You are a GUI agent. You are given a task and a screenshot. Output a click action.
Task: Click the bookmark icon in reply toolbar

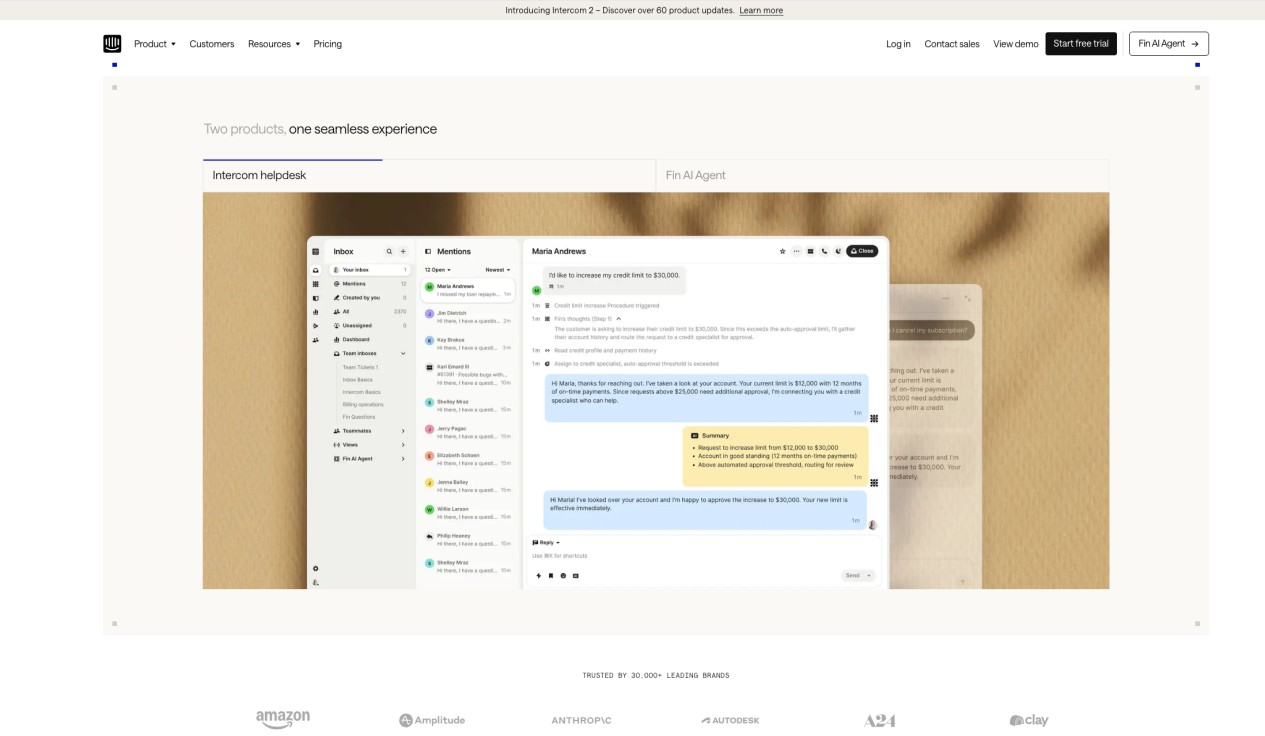(551, 576)
